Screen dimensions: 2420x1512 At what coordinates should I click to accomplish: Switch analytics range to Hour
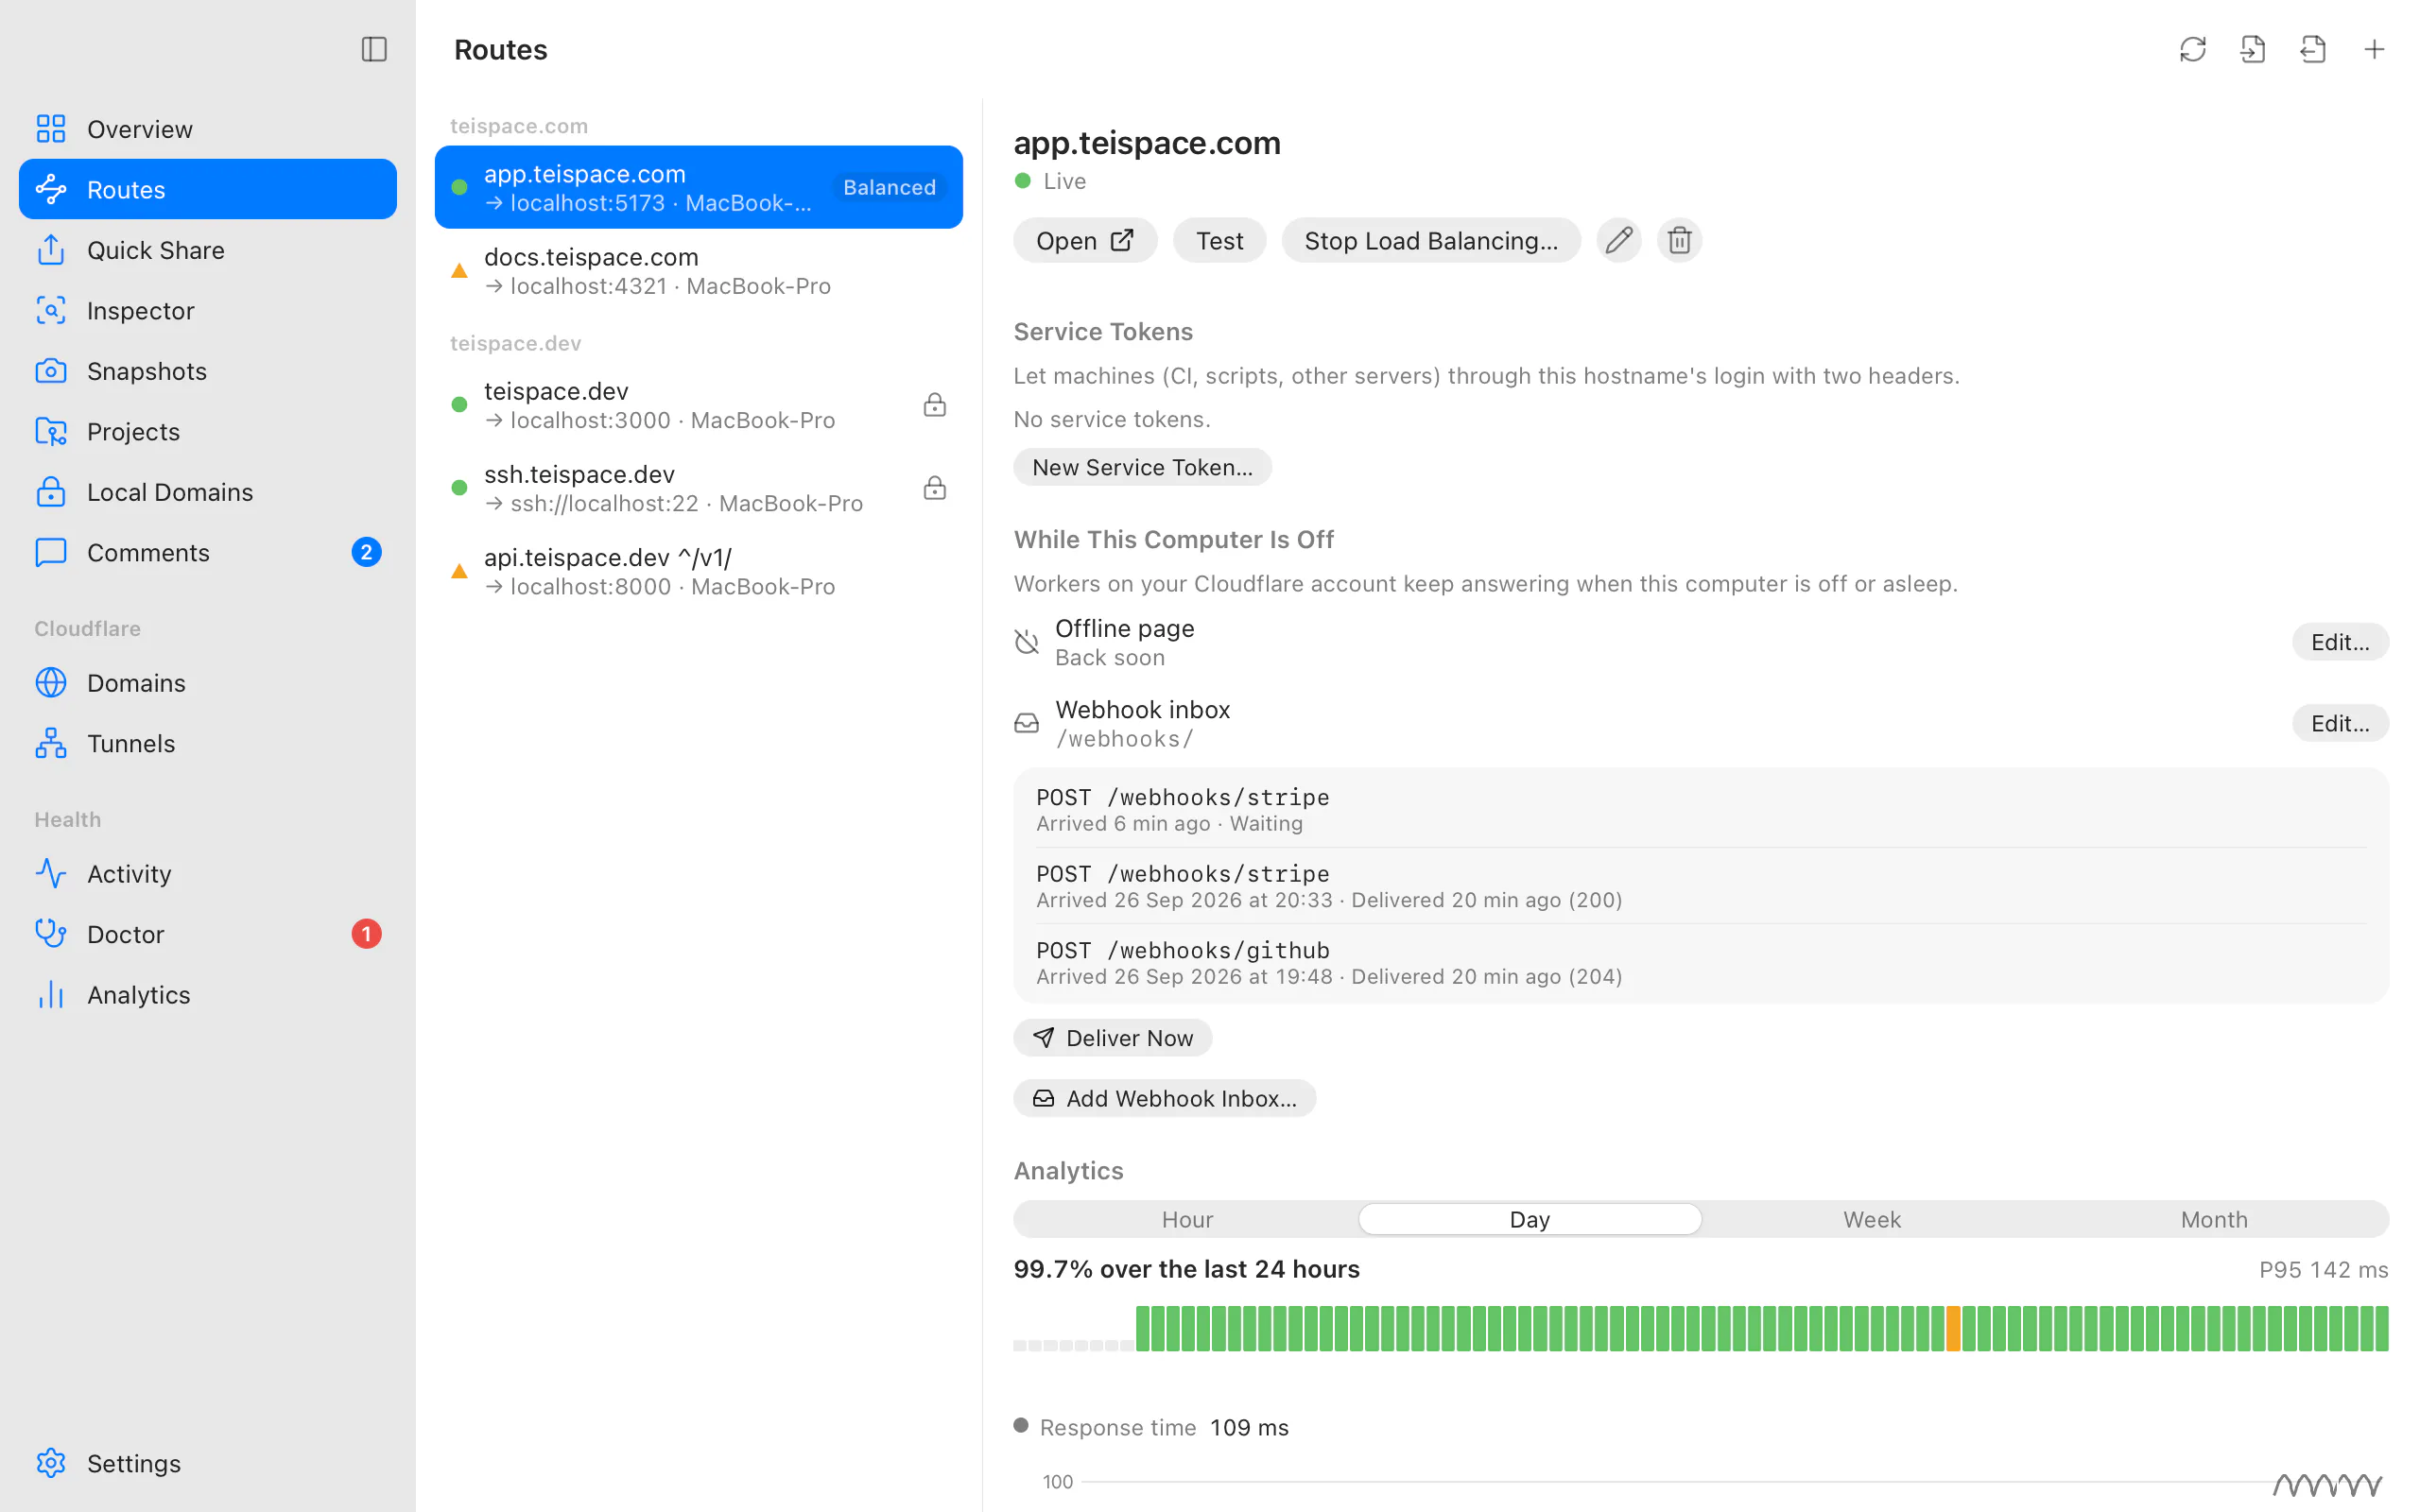click(x=1187, y=1219)
